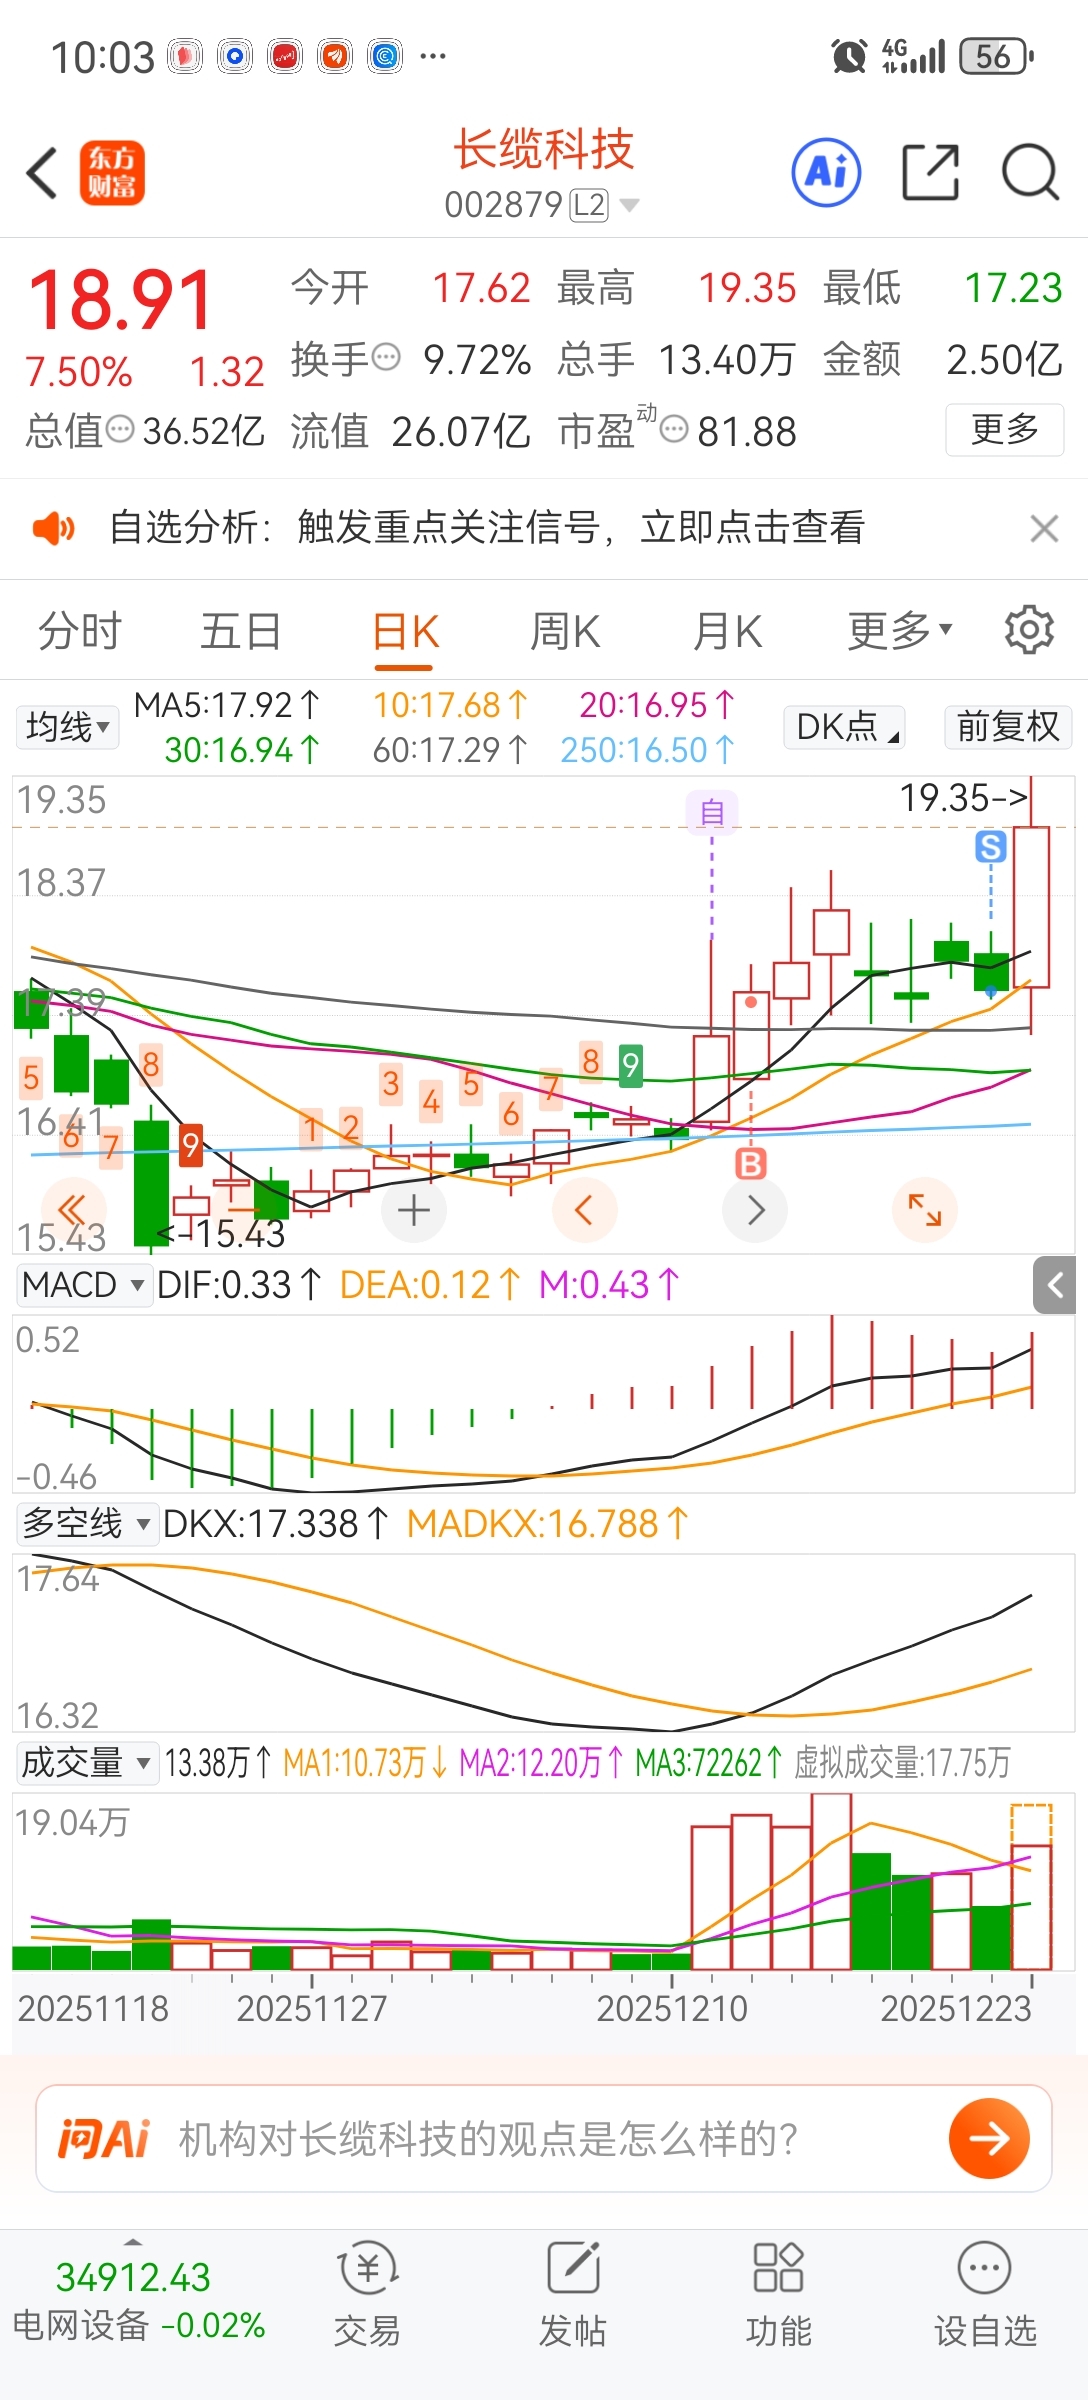Open the 成交量 indicator dropdown
The image size is (1088, 2400).
[86, 1762]
